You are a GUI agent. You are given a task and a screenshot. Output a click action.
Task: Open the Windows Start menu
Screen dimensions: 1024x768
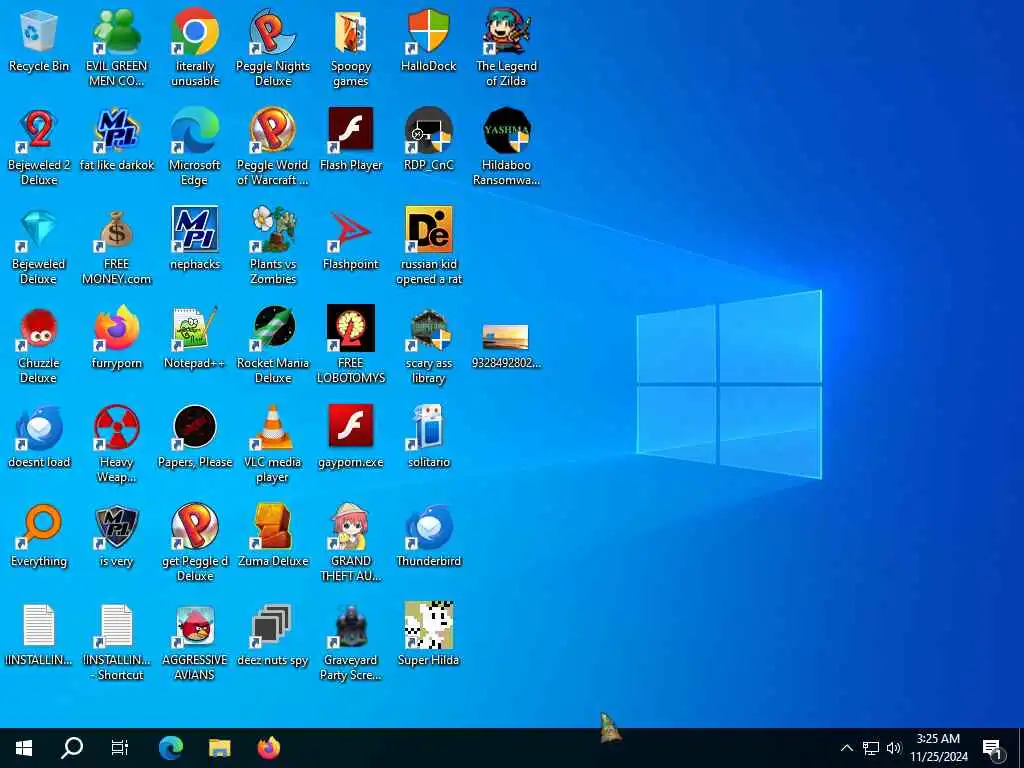24,748
